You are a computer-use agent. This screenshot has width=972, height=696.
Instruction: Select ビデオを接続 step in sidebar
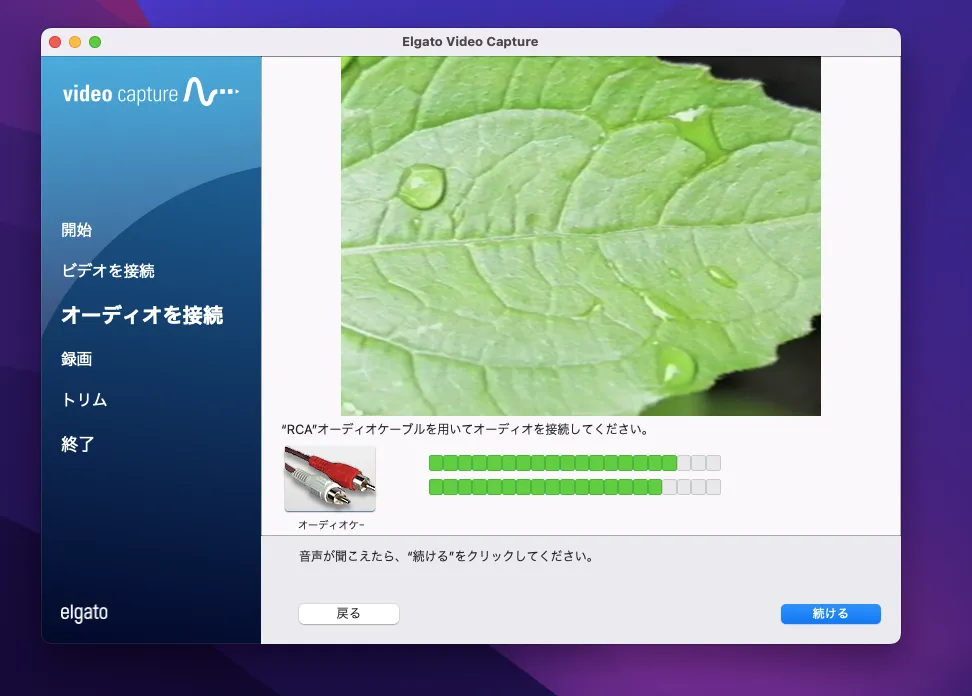108,271
